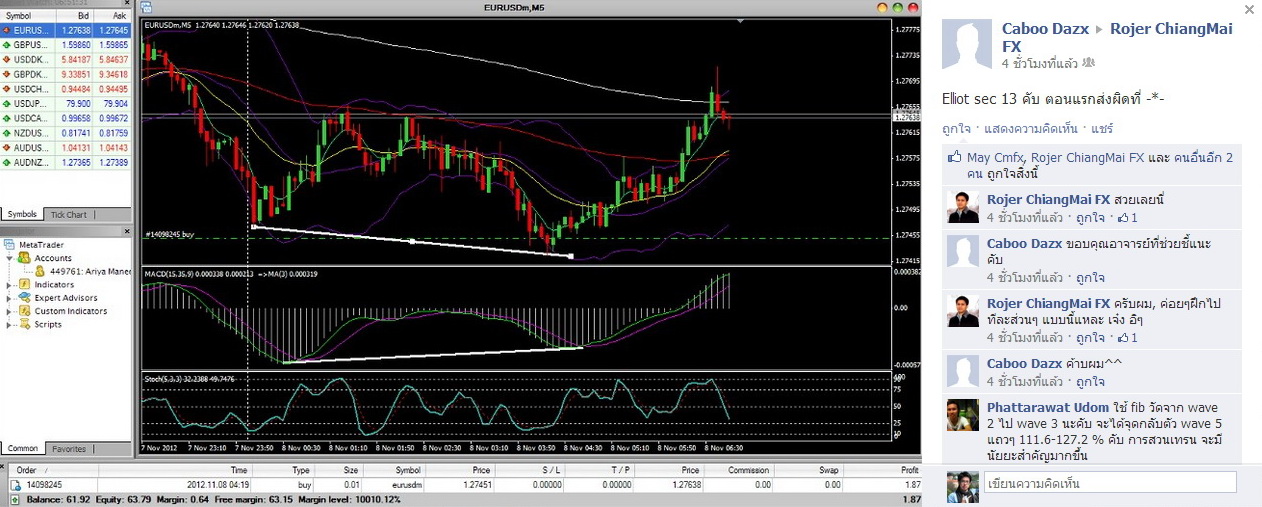This screenshot has width=1262, height=507.
Task: Expand the Indicators tree node
Action: click(x=10, y=285)
